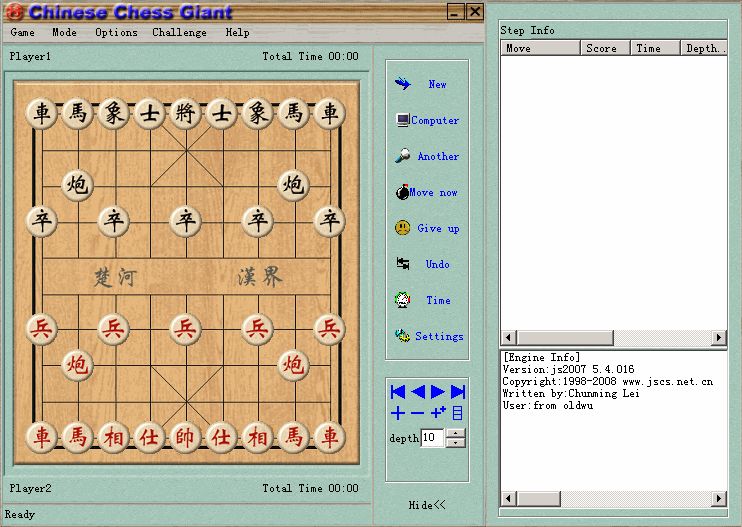Click the Another magnifier icon
Viewport: 742px width, 527px height.
403,156
